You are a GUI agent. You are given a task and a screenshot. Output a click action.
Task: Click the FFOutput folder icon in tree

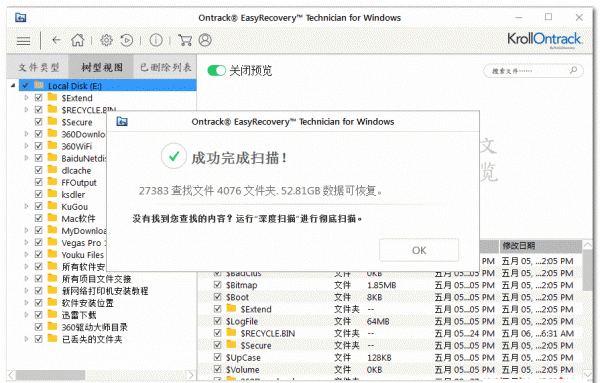pyautogui.click(x=52, y=182)
